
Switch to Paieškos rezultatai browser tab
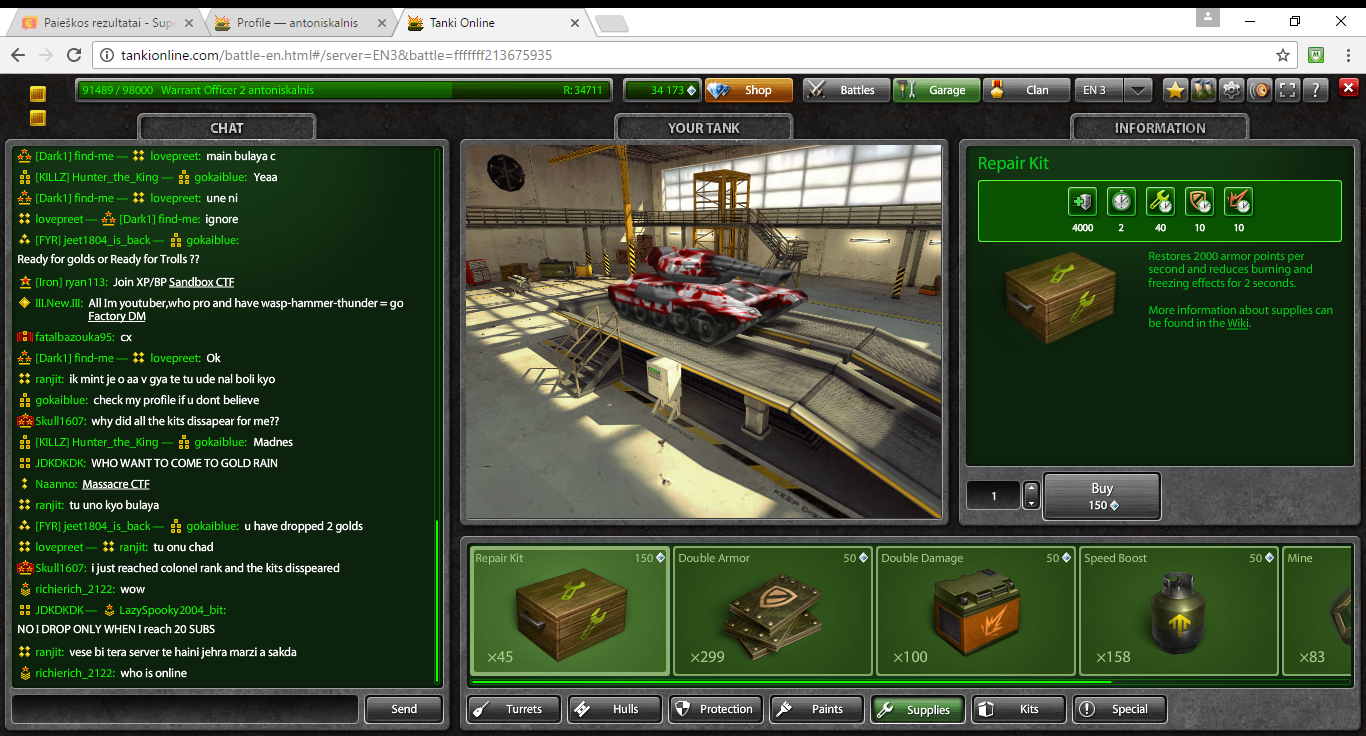[107, 23]
